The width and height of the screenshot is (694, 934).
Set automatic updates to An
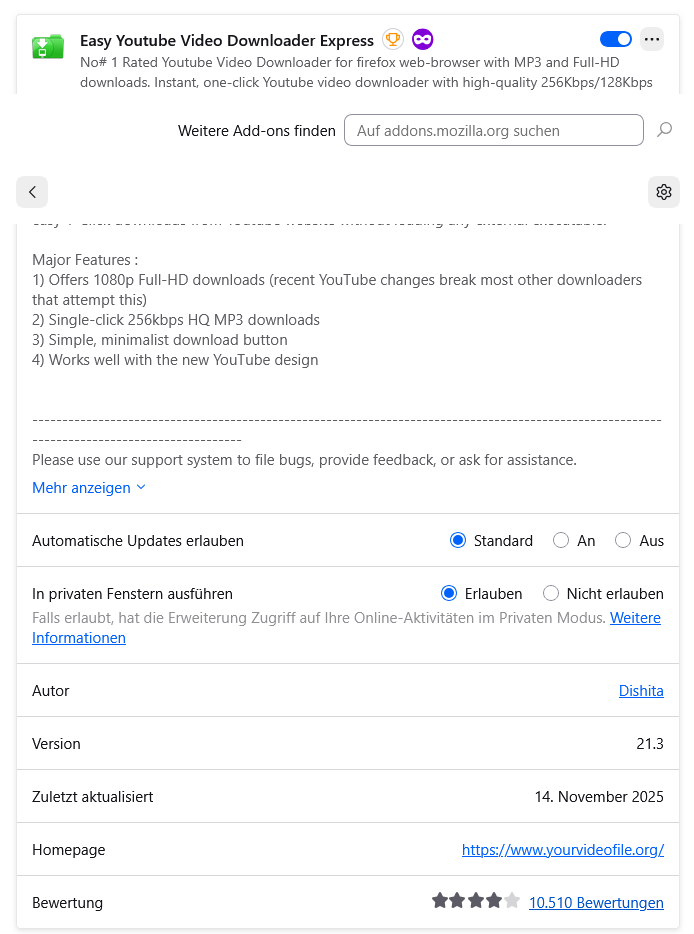(x=562, y=540)
